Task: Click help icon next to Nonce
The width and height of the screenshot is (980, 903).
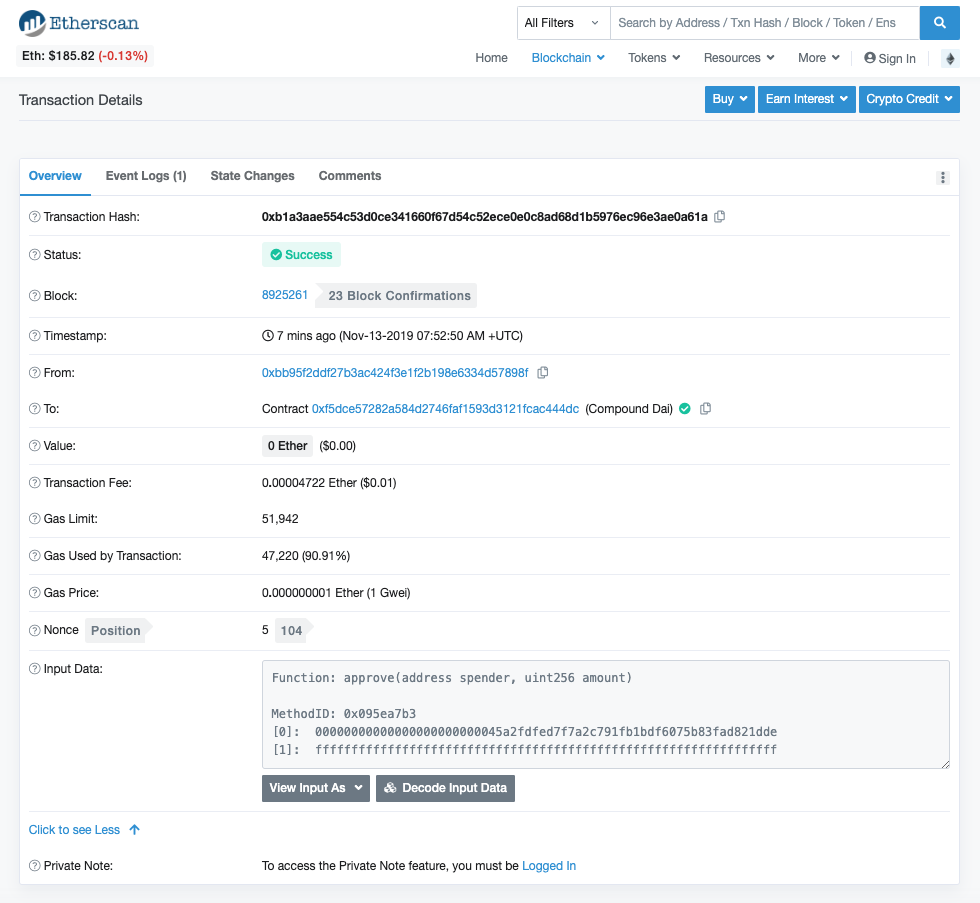Action: tap(35, 630)
